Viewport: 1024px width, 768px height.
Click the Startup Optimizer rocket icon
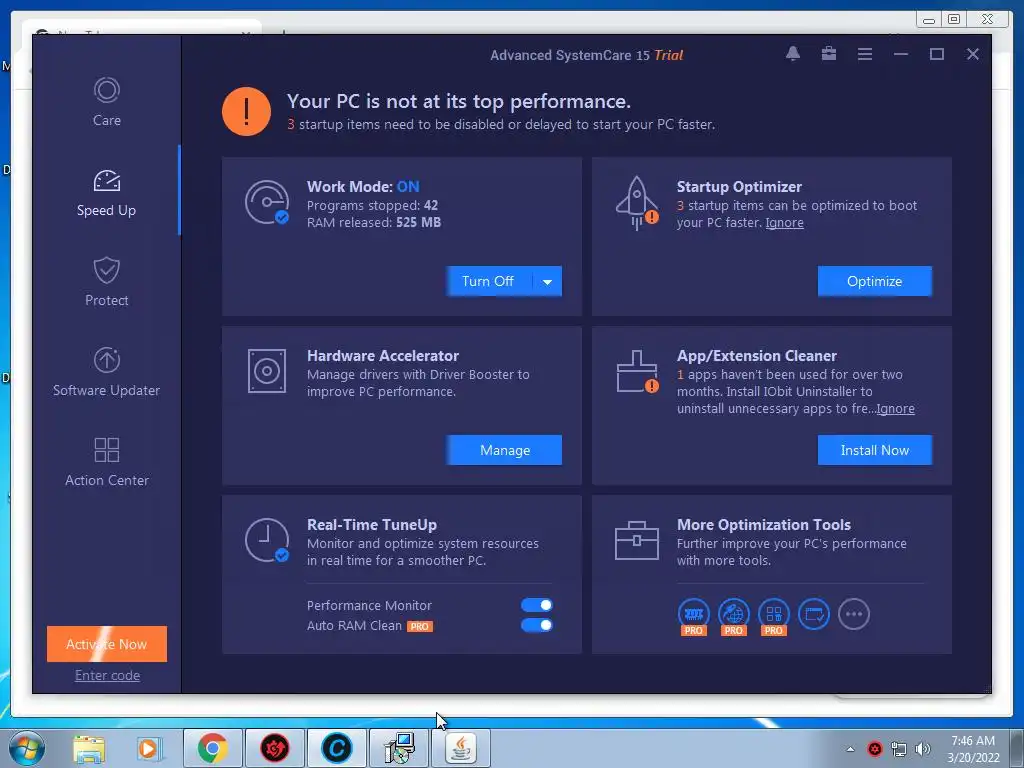click(x=637, y=203)
